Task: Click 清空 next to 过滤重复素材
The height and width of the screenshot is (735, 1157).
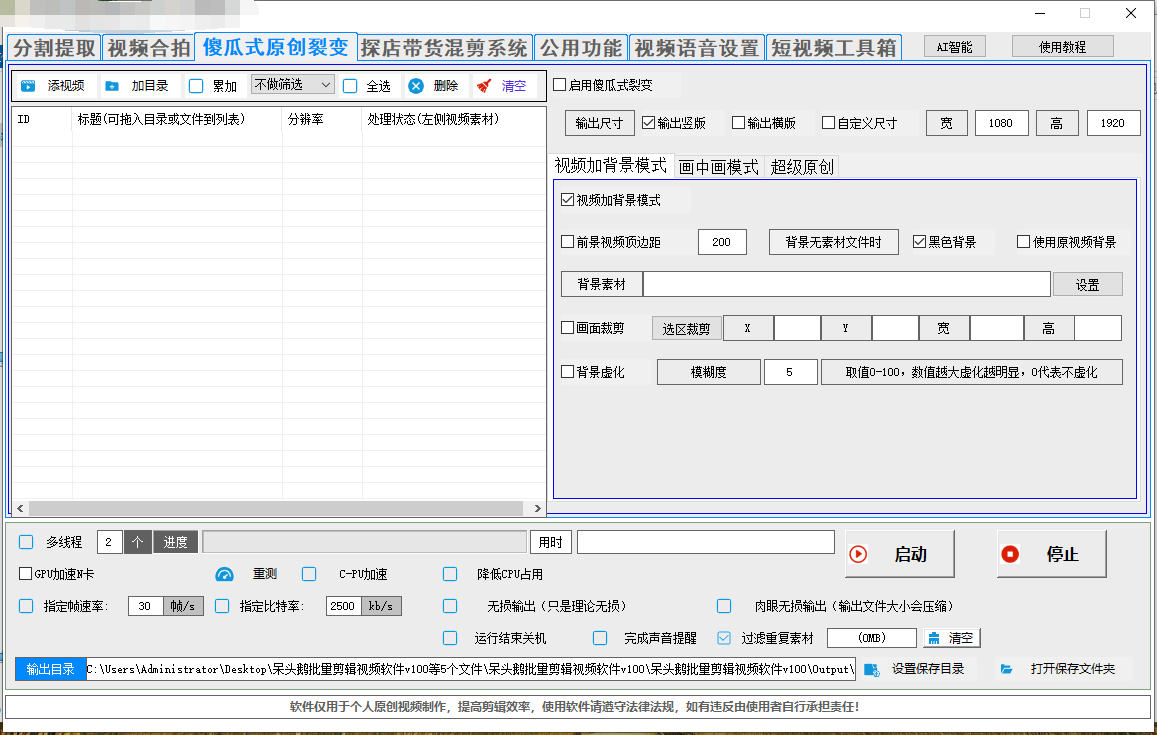Action: (x=951, y=638)
